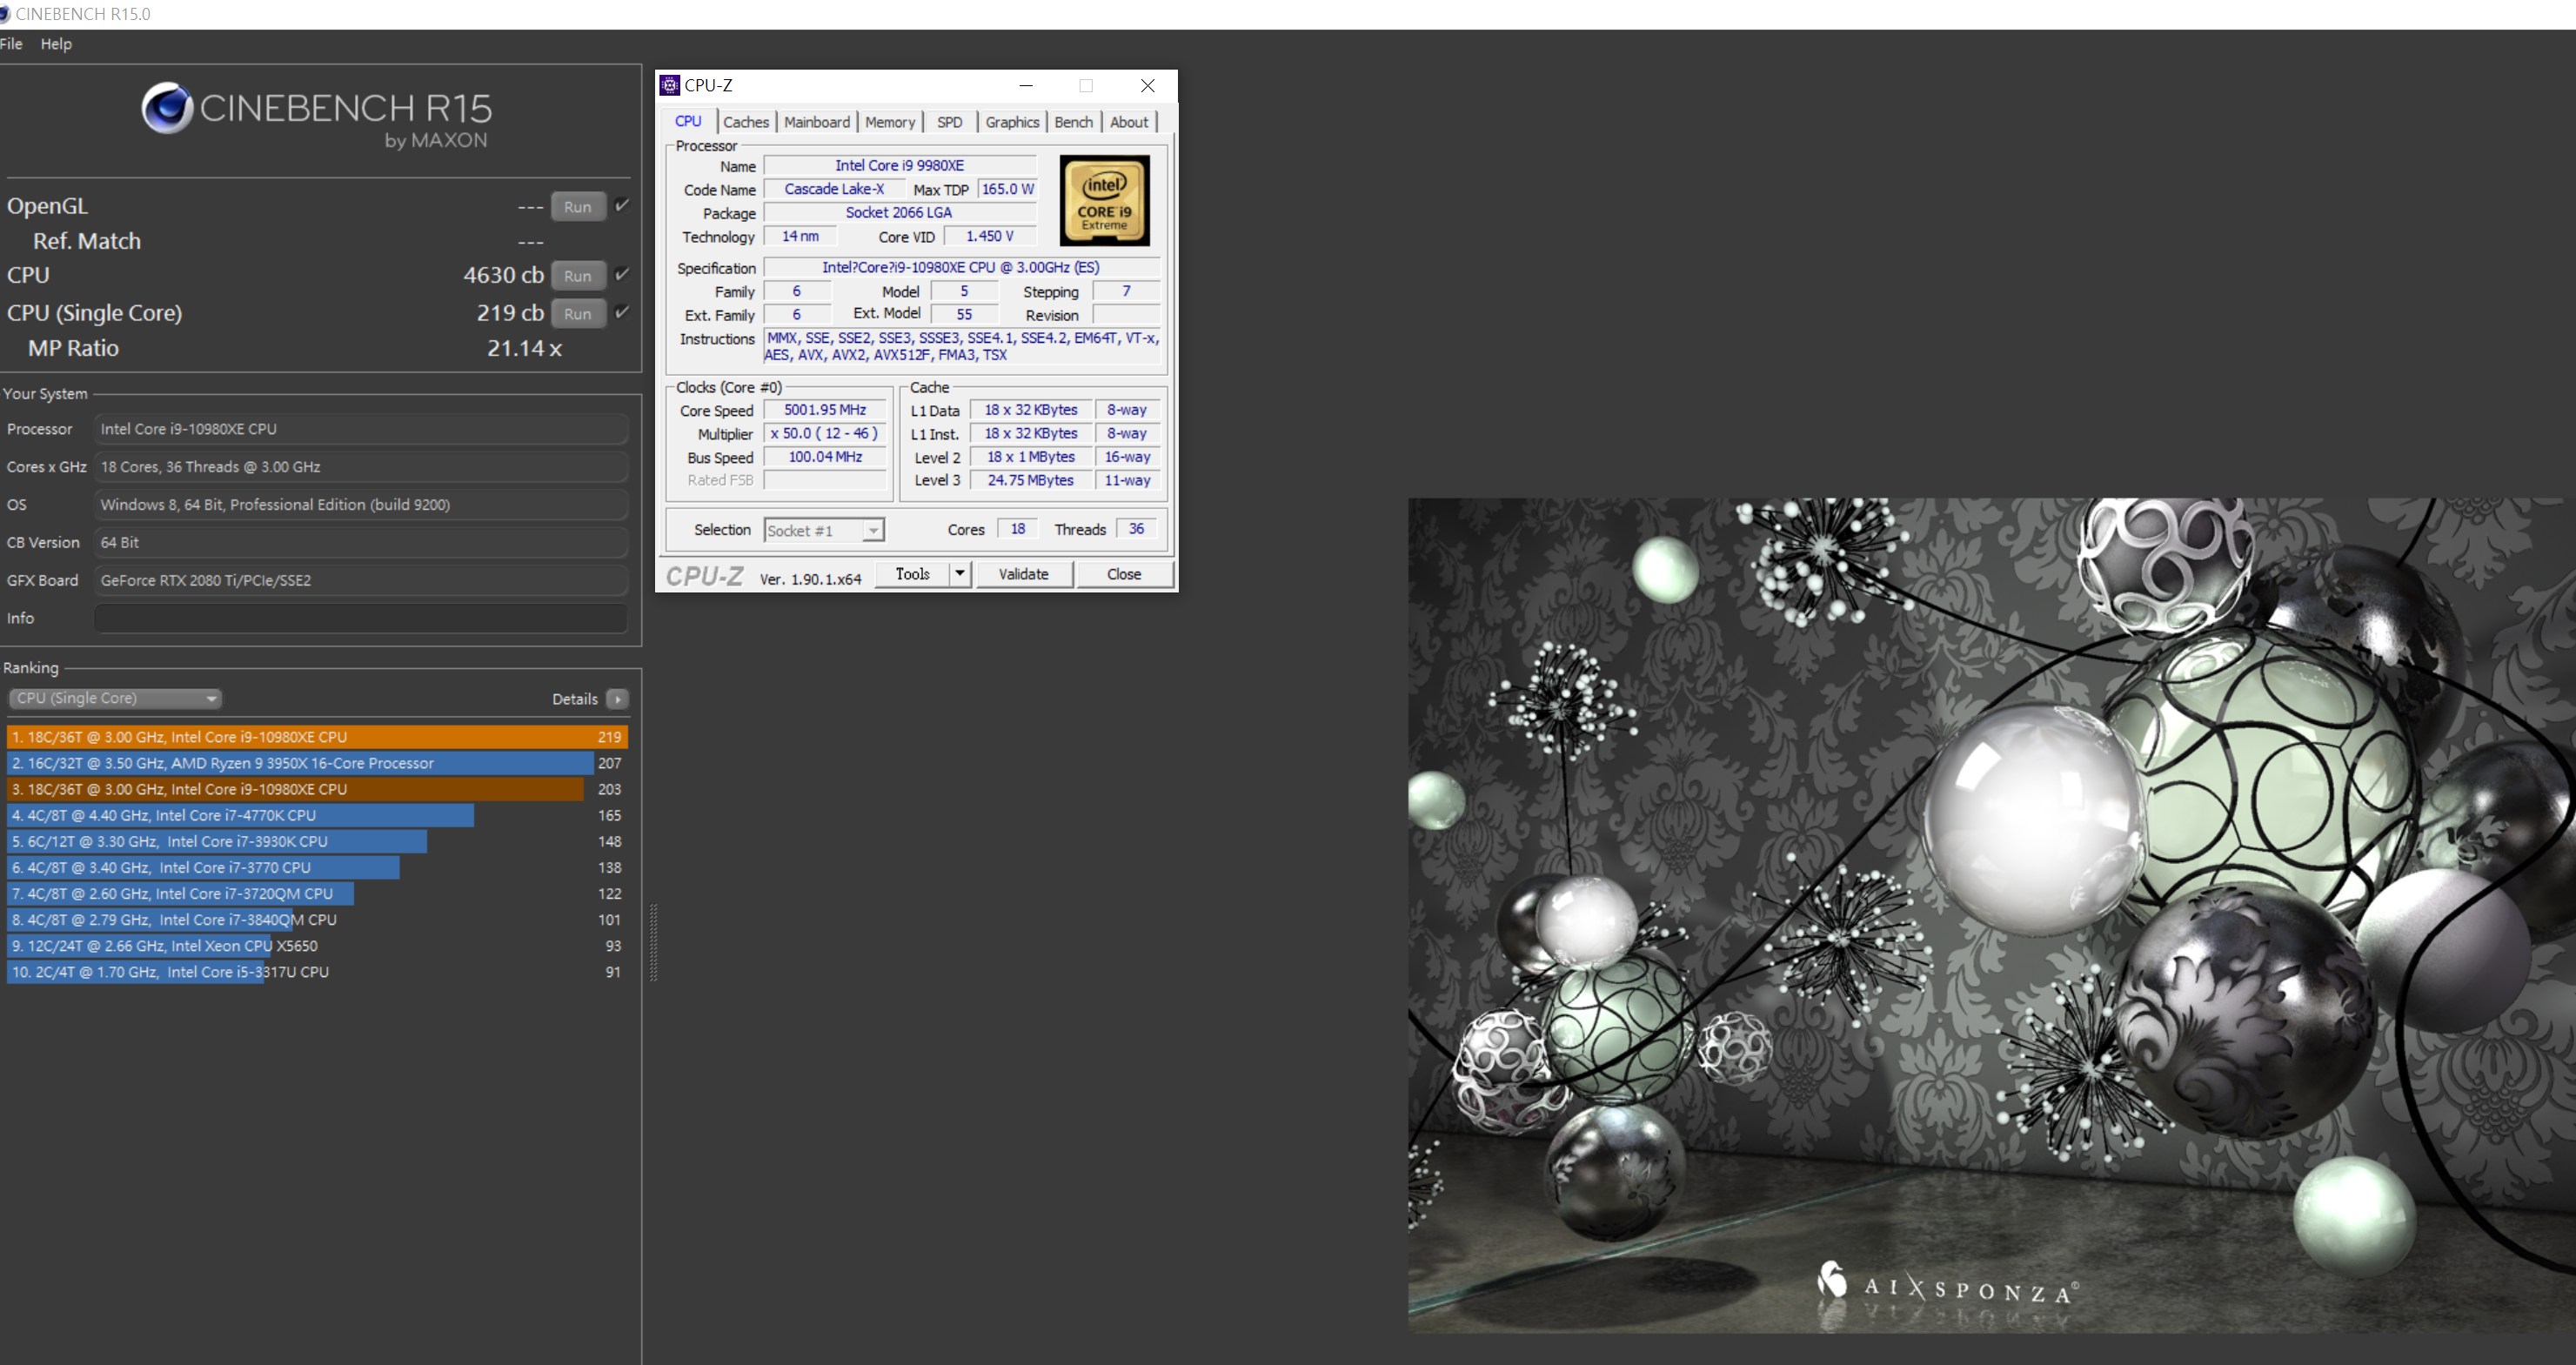The height and width of the screenshot is (1365, 2576).
Task: Click the panel splitter handle beside Ranking
Action: (x=654, y=943)
